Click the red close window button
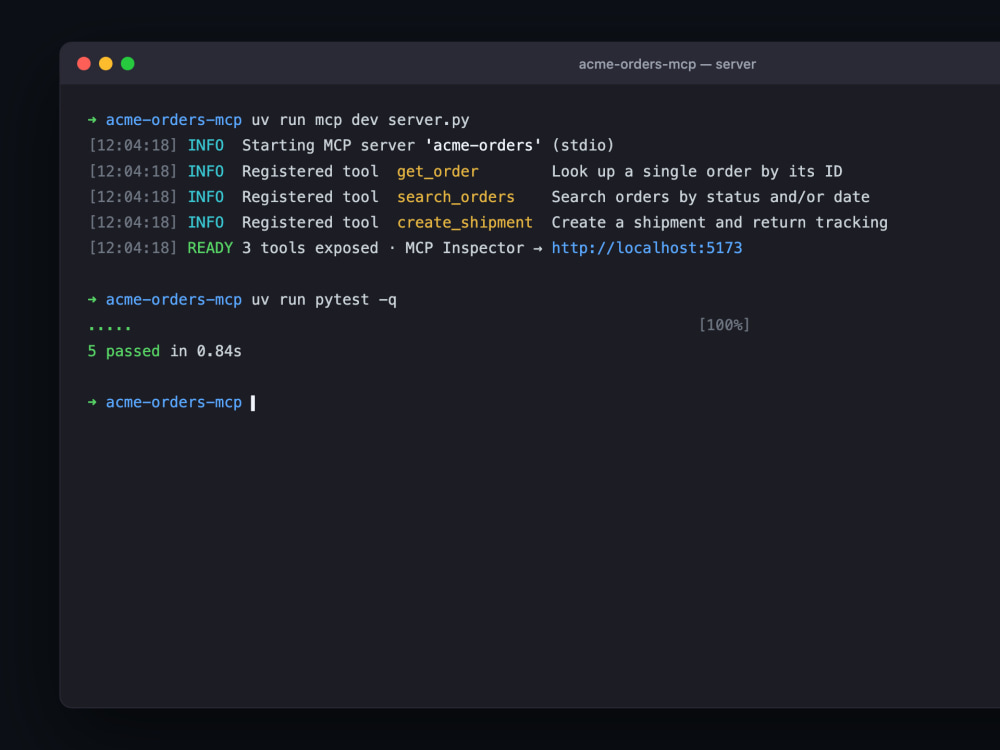The height and width of the screenshot is (750, 1000). click(x=84, y=64)
